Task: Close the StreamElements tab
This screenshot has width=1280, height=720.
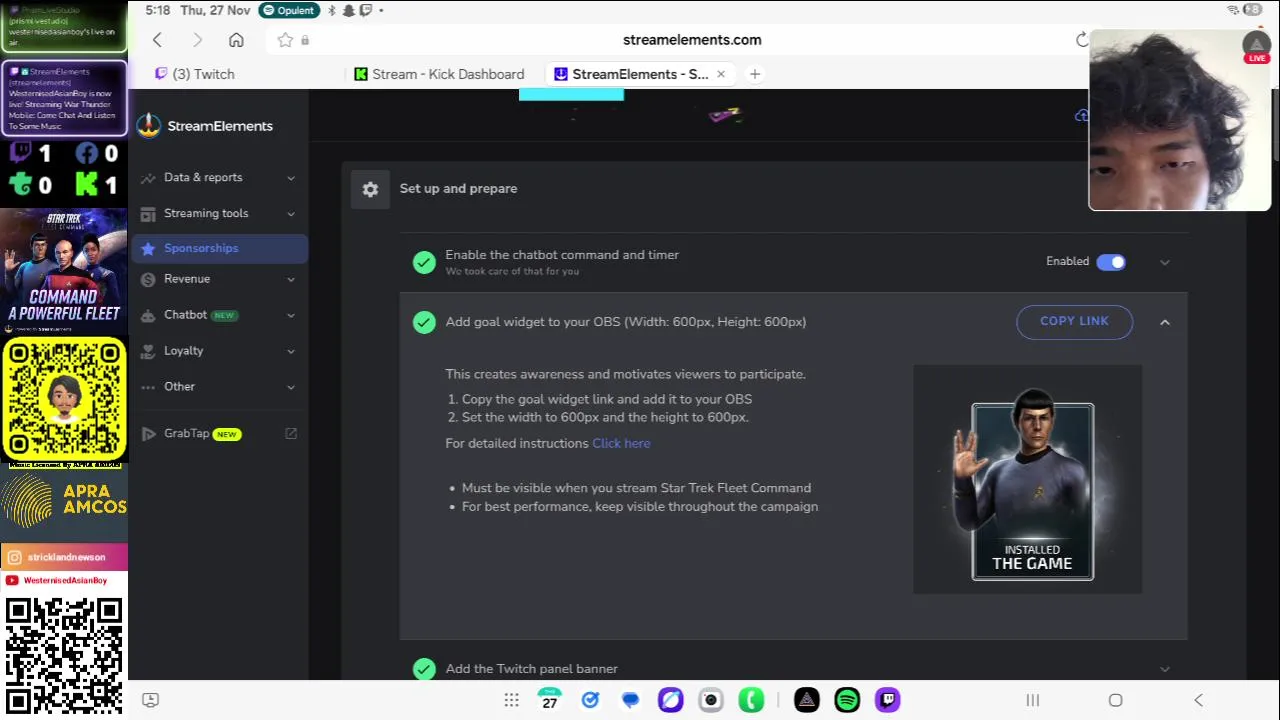Action: pos(720,74)
